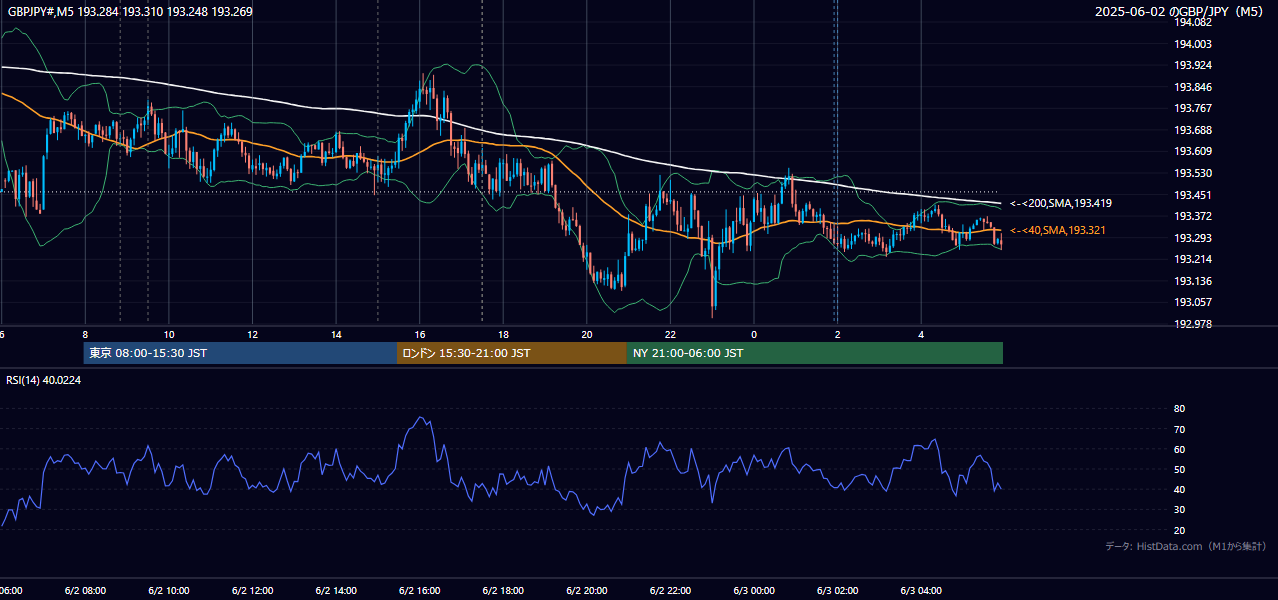The width and height of the screenshot is (1278, 600).
Task: Select the 東京 08:00-15:30 JST session bar
Action: click(240, 353)
